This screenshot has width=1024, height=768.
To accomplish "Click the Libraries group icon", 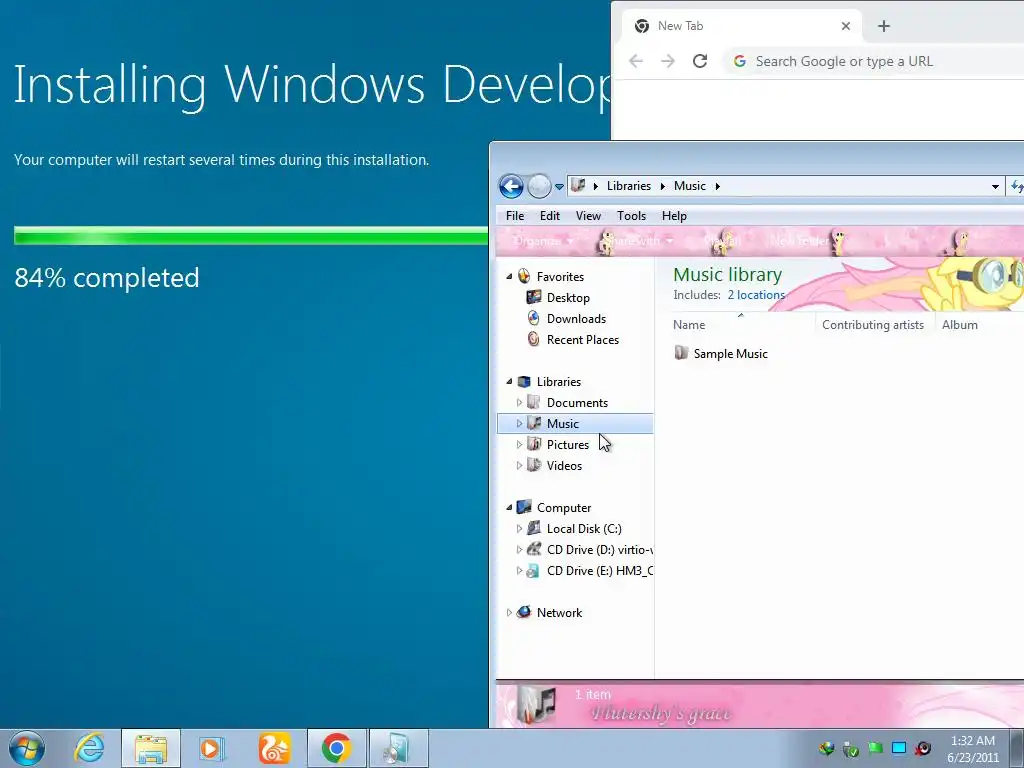I will pyautogui.click(x=524, y=381).
